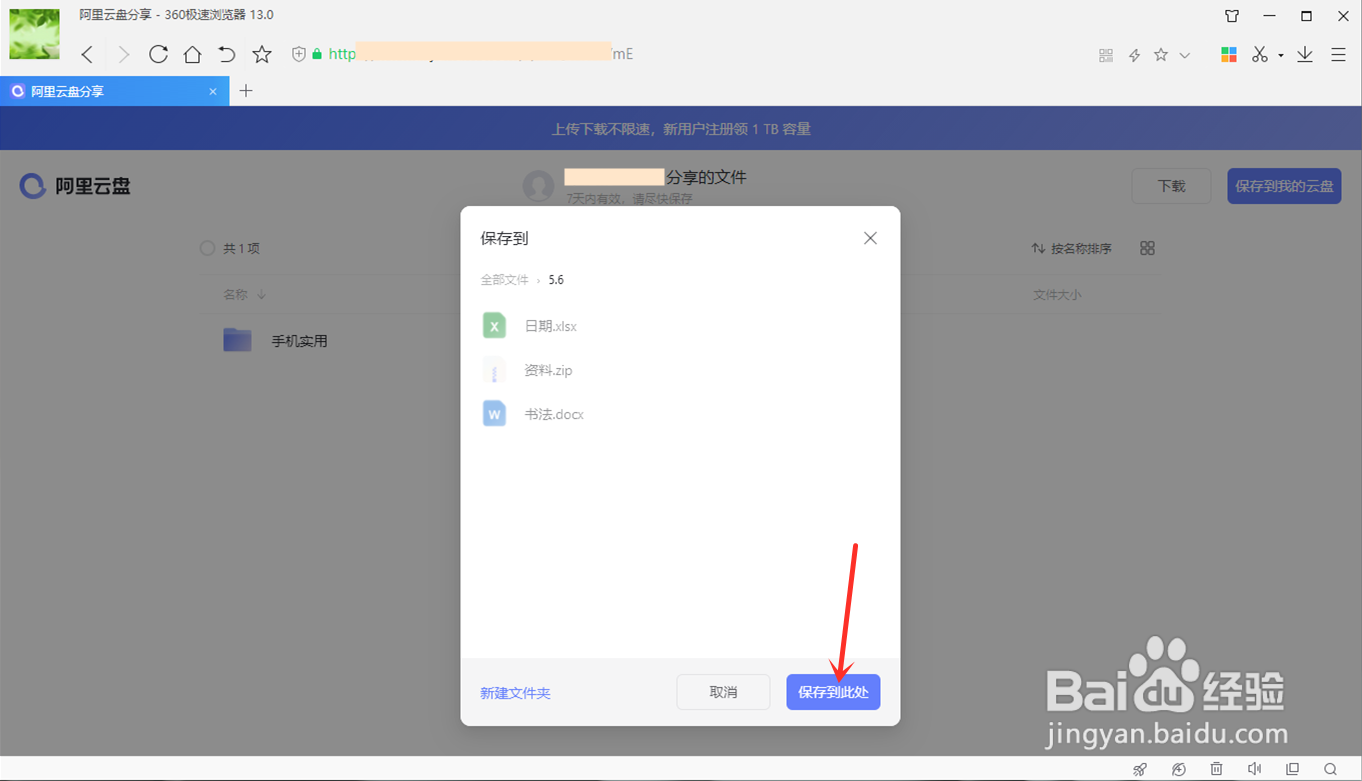Click the window split icon in status bar

point(1293,769)
